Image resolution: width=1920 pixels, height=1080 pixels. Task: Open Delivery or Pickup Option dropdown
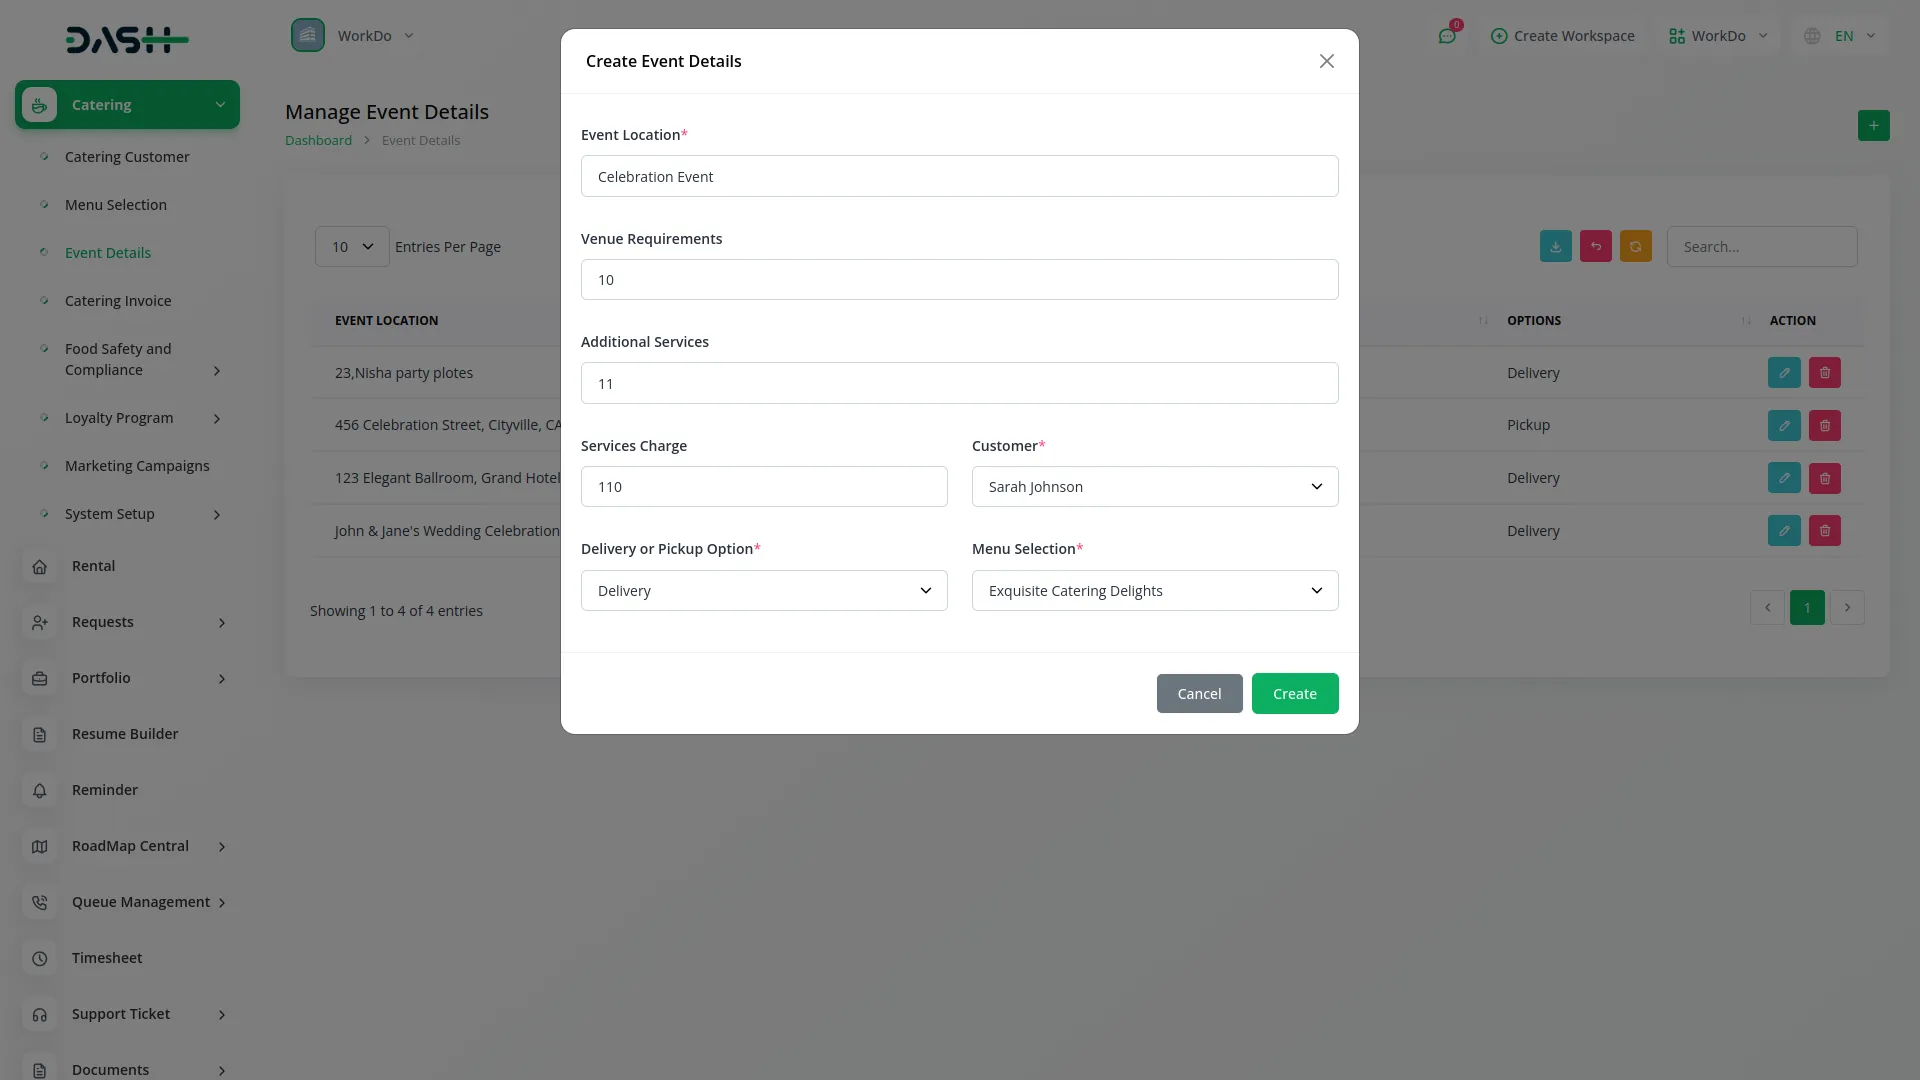(763, 591)
